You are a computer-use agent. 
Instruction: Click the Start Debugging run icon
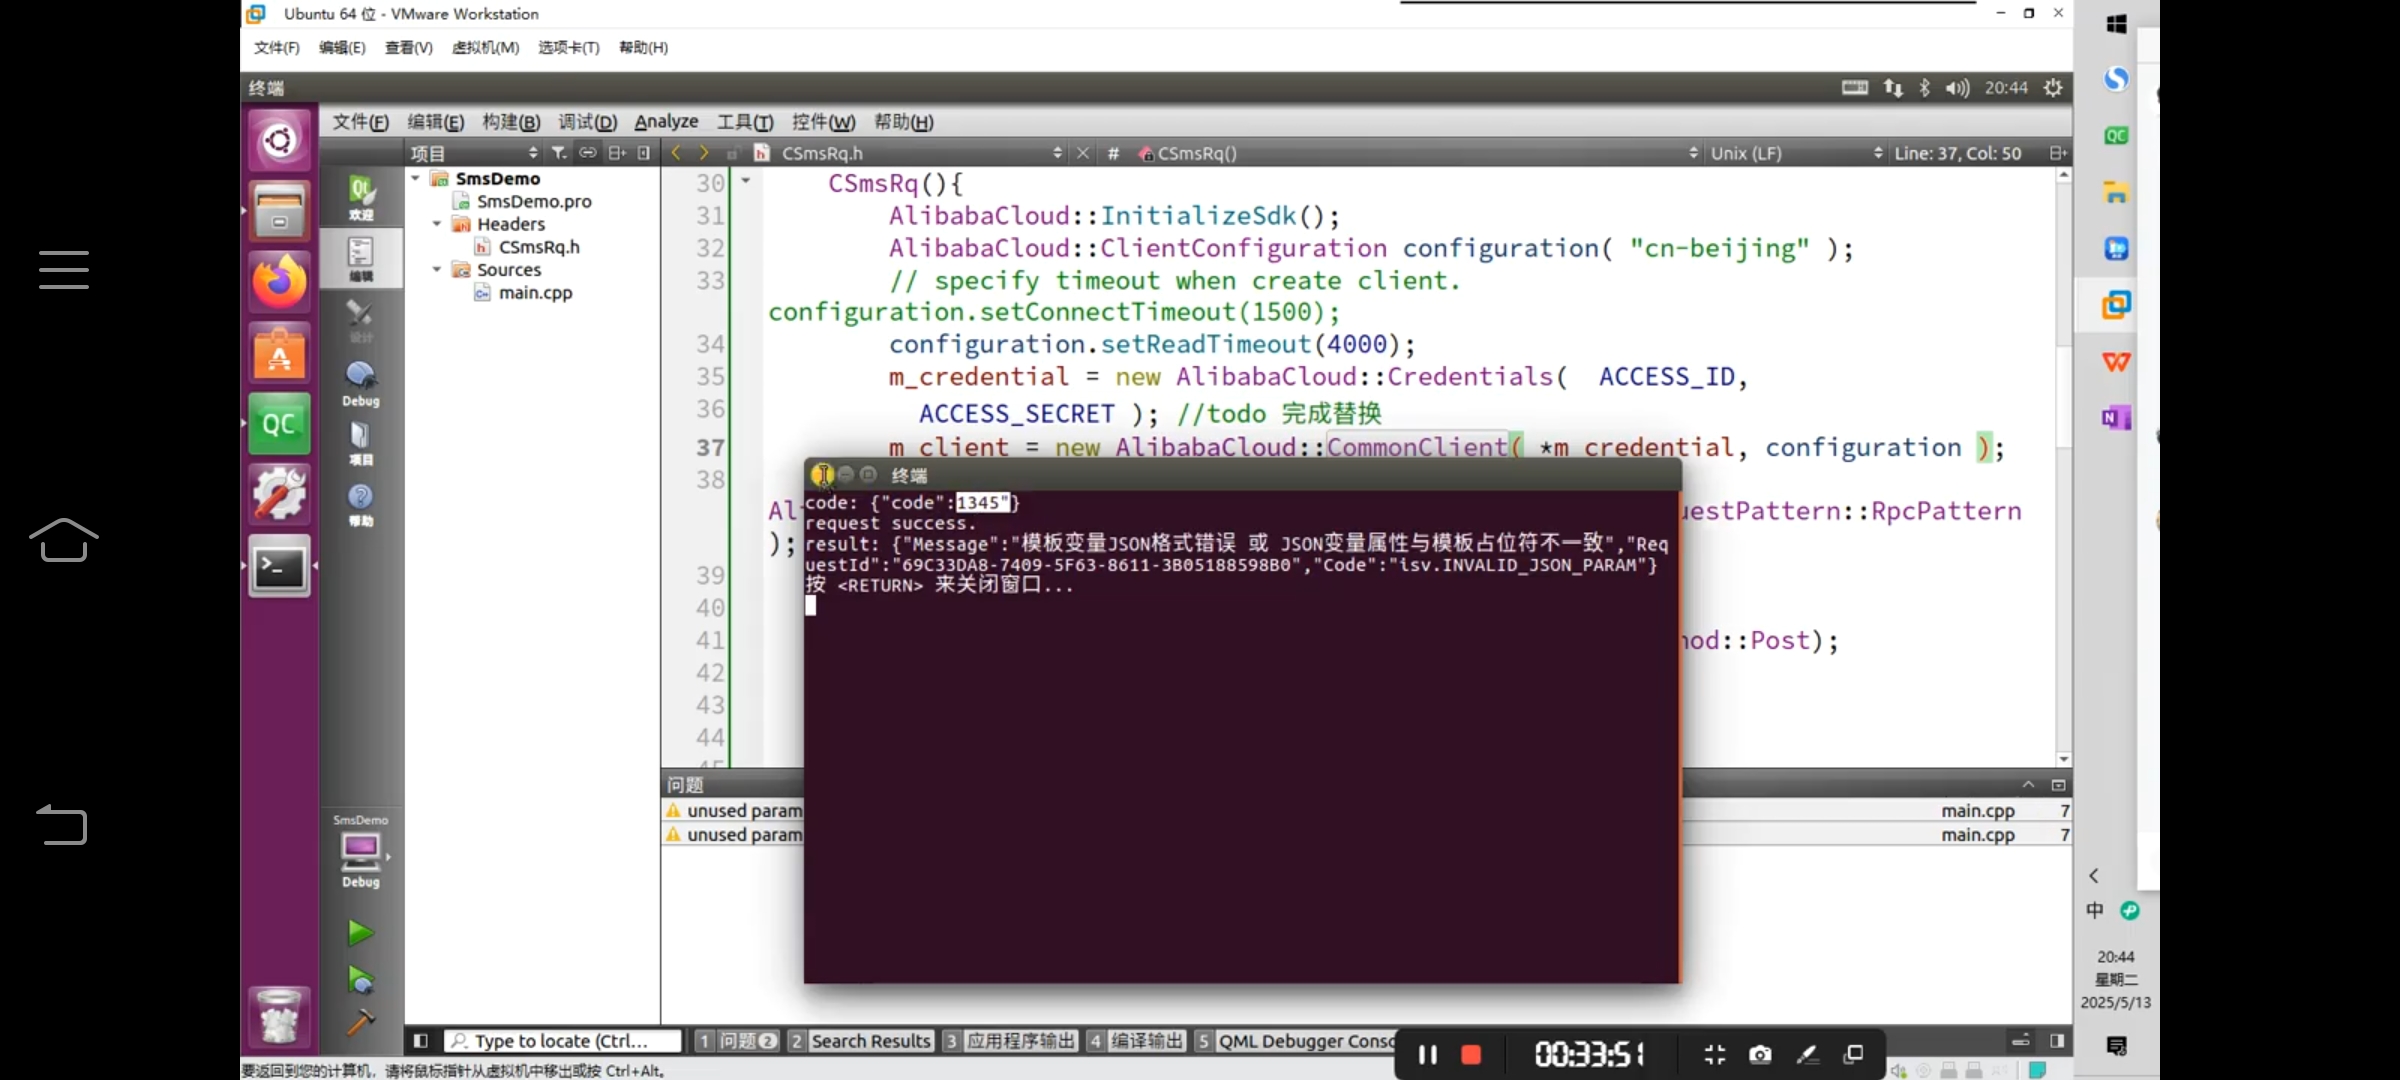coord(360,980)
